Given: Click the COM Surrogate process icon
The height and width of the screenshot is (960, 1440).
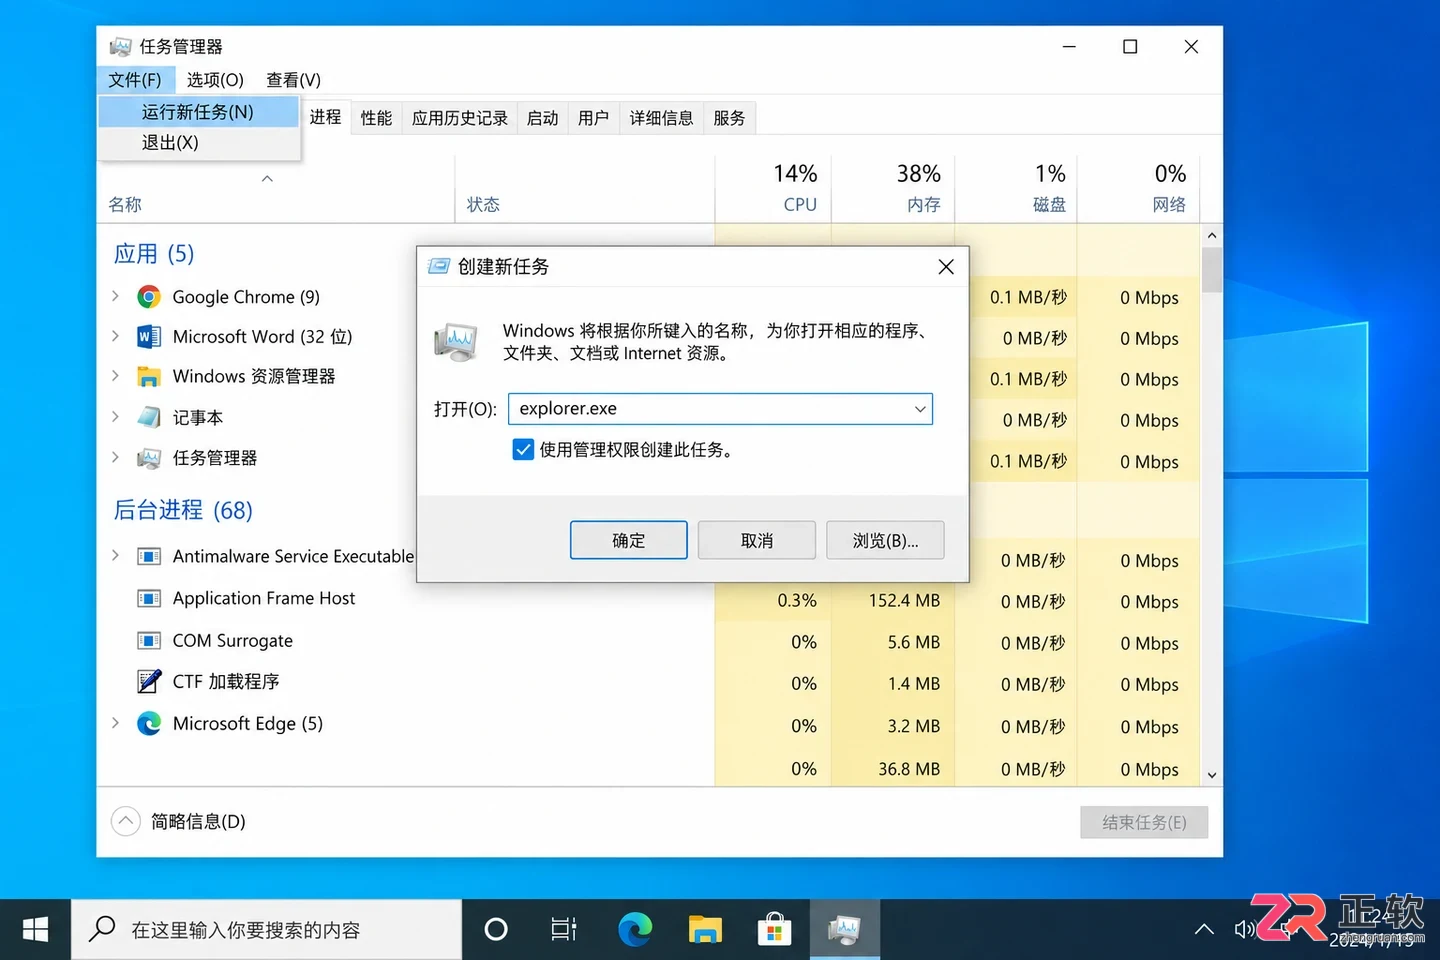Looking at the screenshot, I should [149, 640].
